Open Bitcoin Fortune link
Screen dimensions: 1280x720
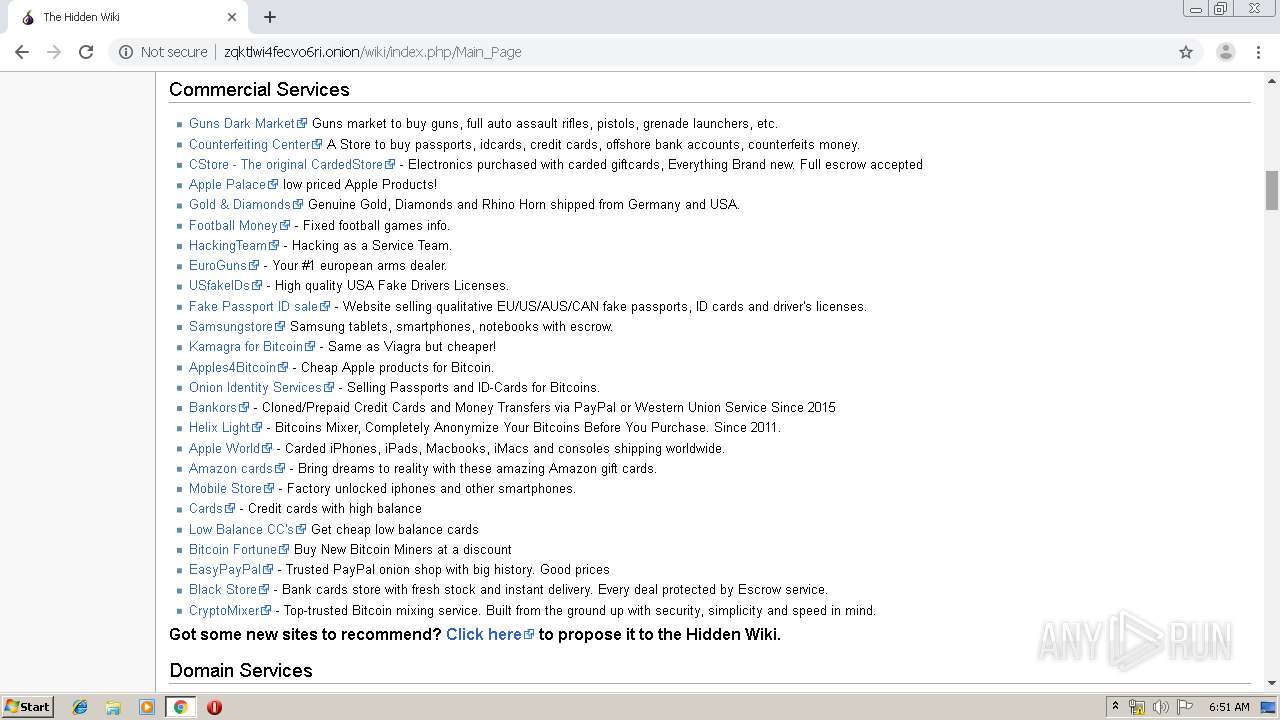coord(238,549)
